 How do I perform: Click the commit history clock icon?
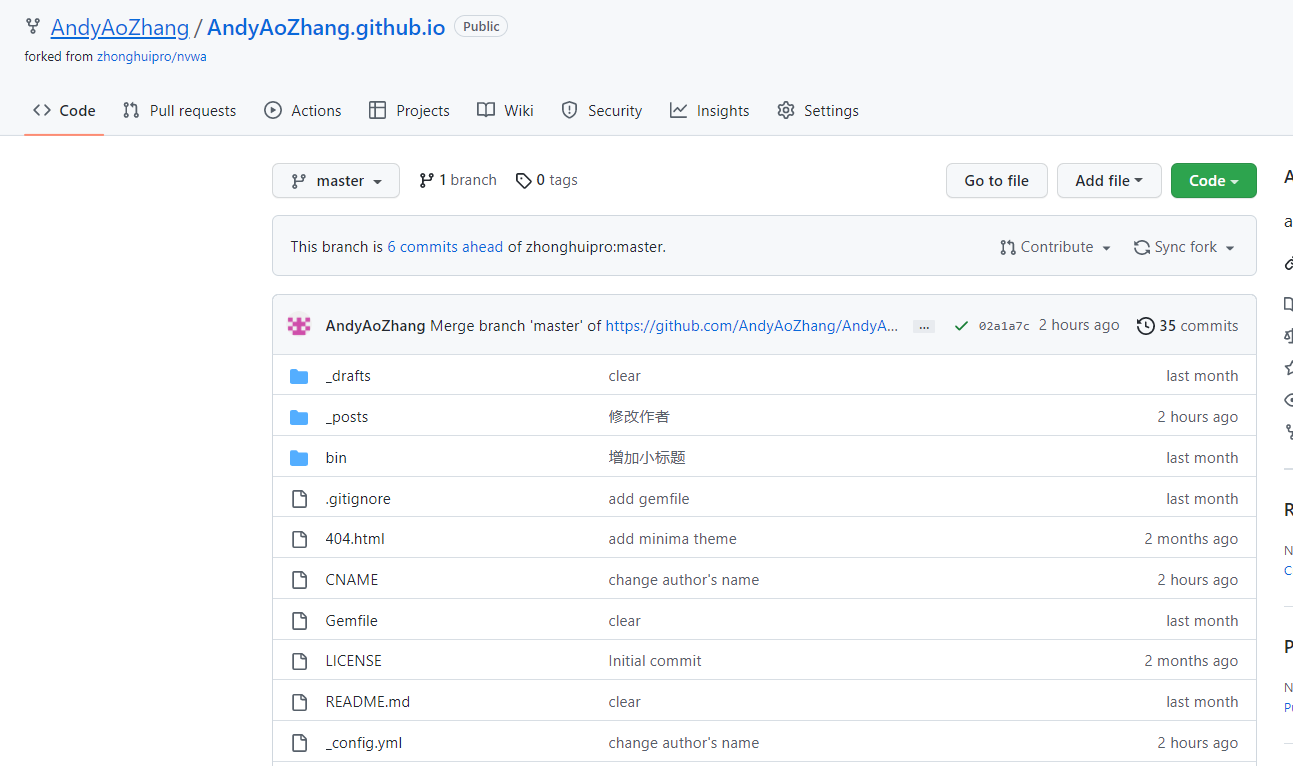pos(1146,326)
